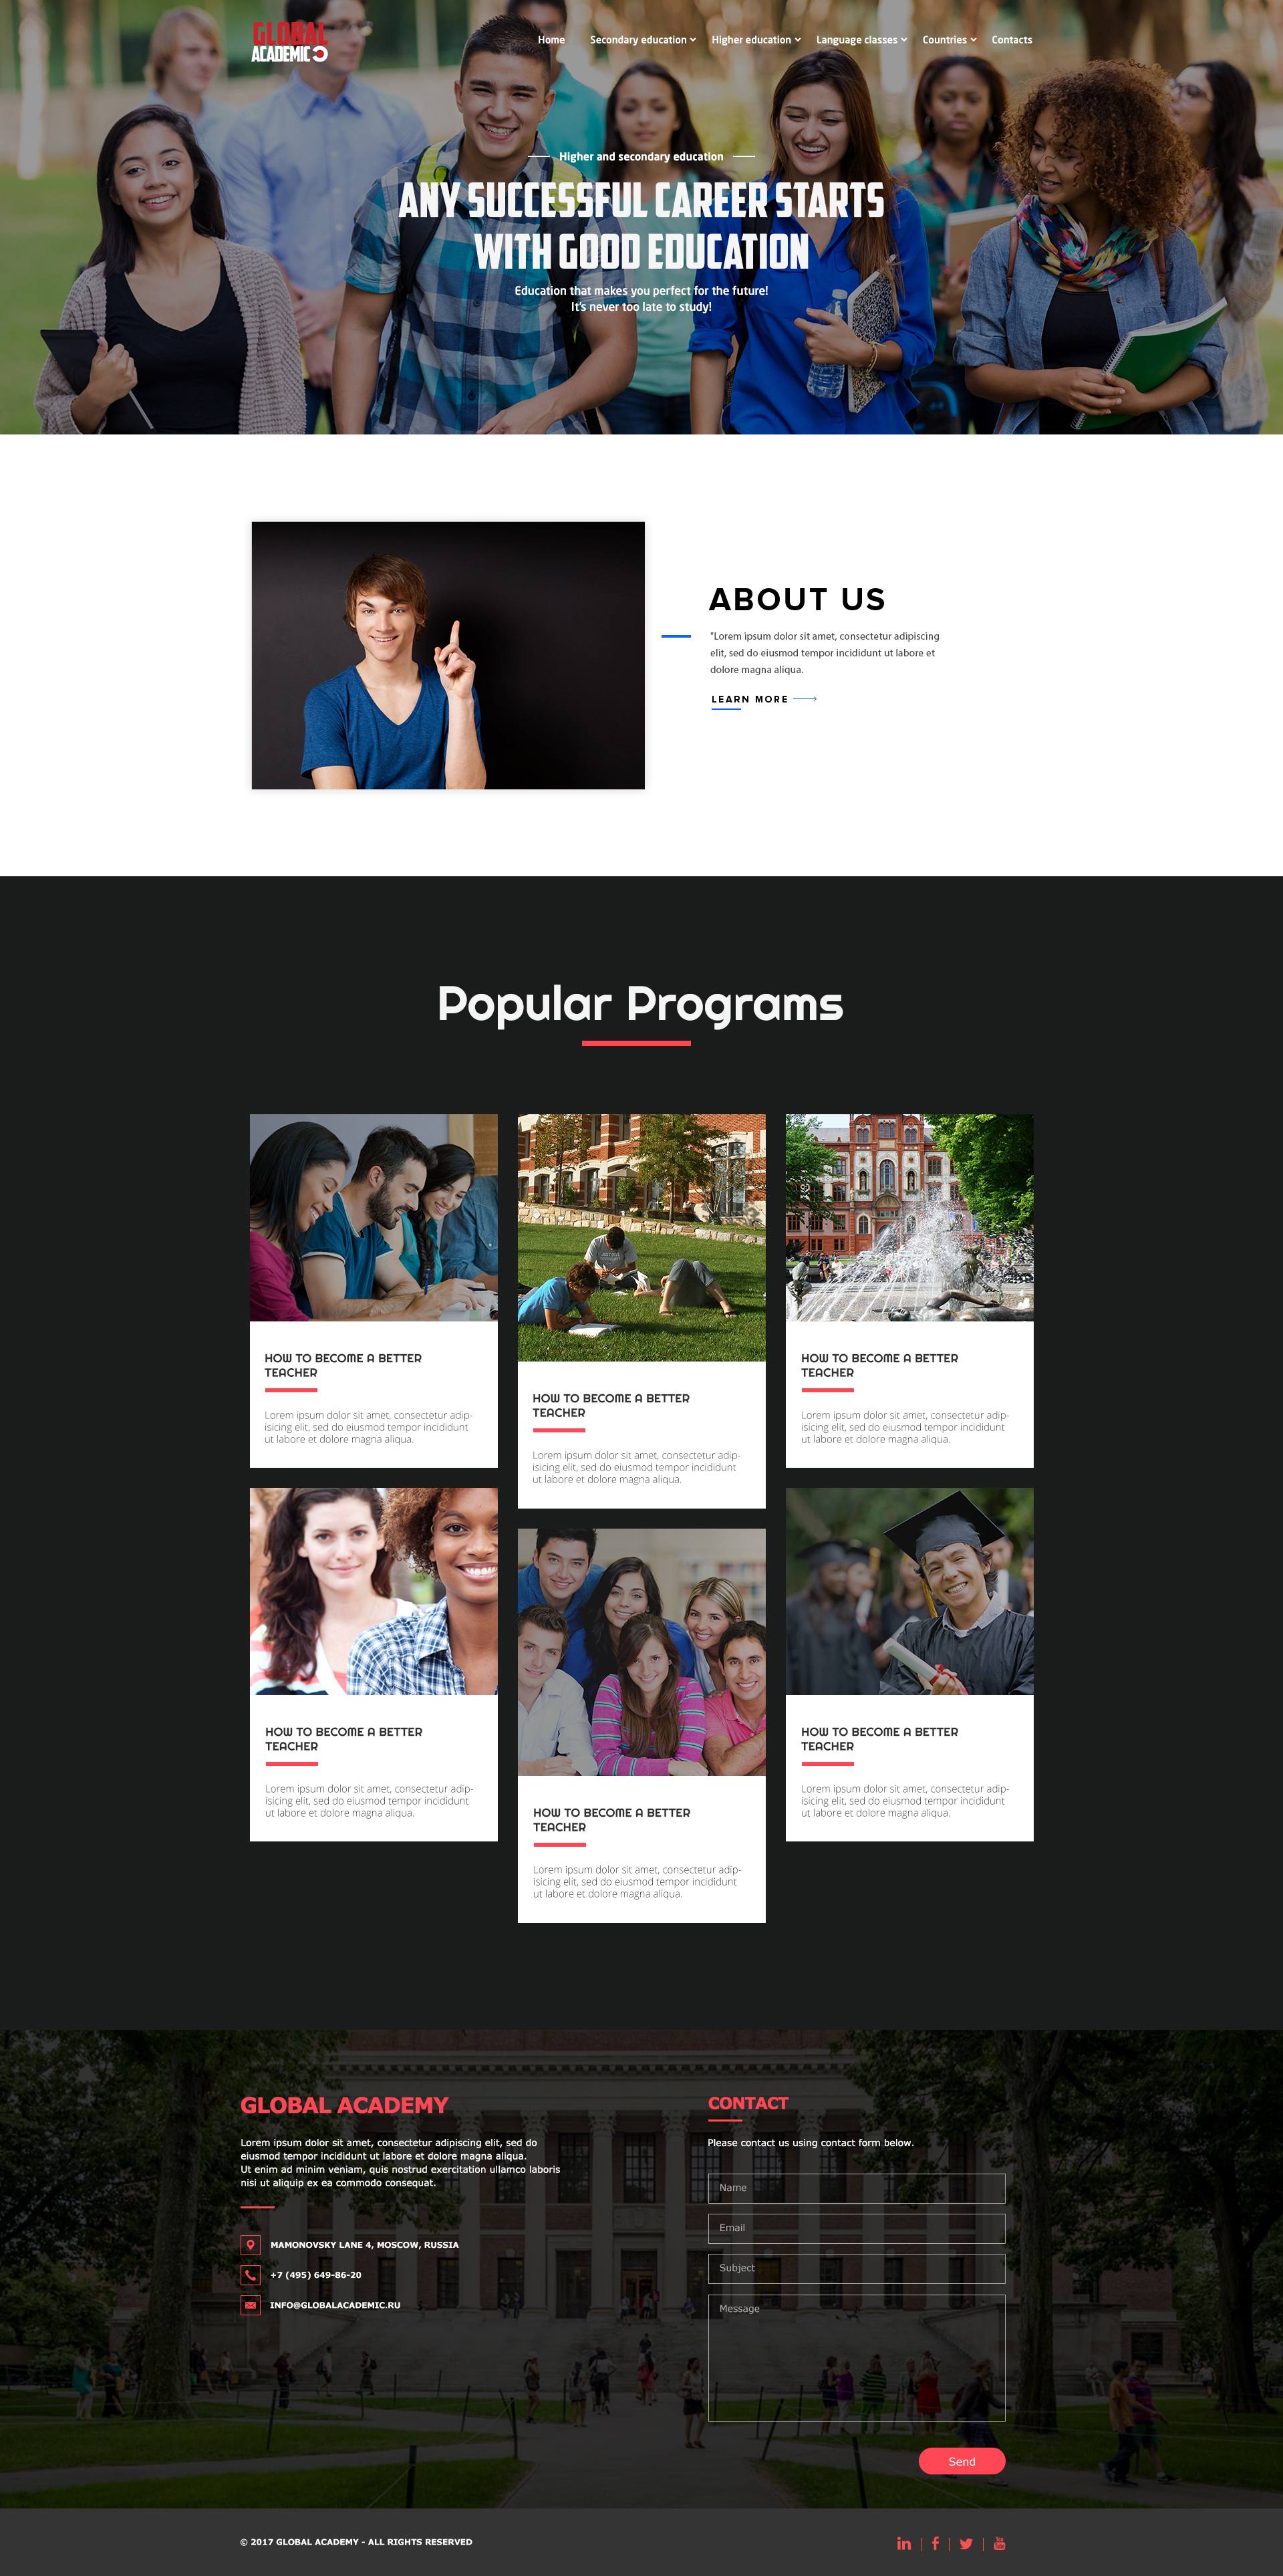Image resolution: width=1283 pixels, height=2576 pixels.
Task: Focus the Message text area
Action: (856, 2357)
